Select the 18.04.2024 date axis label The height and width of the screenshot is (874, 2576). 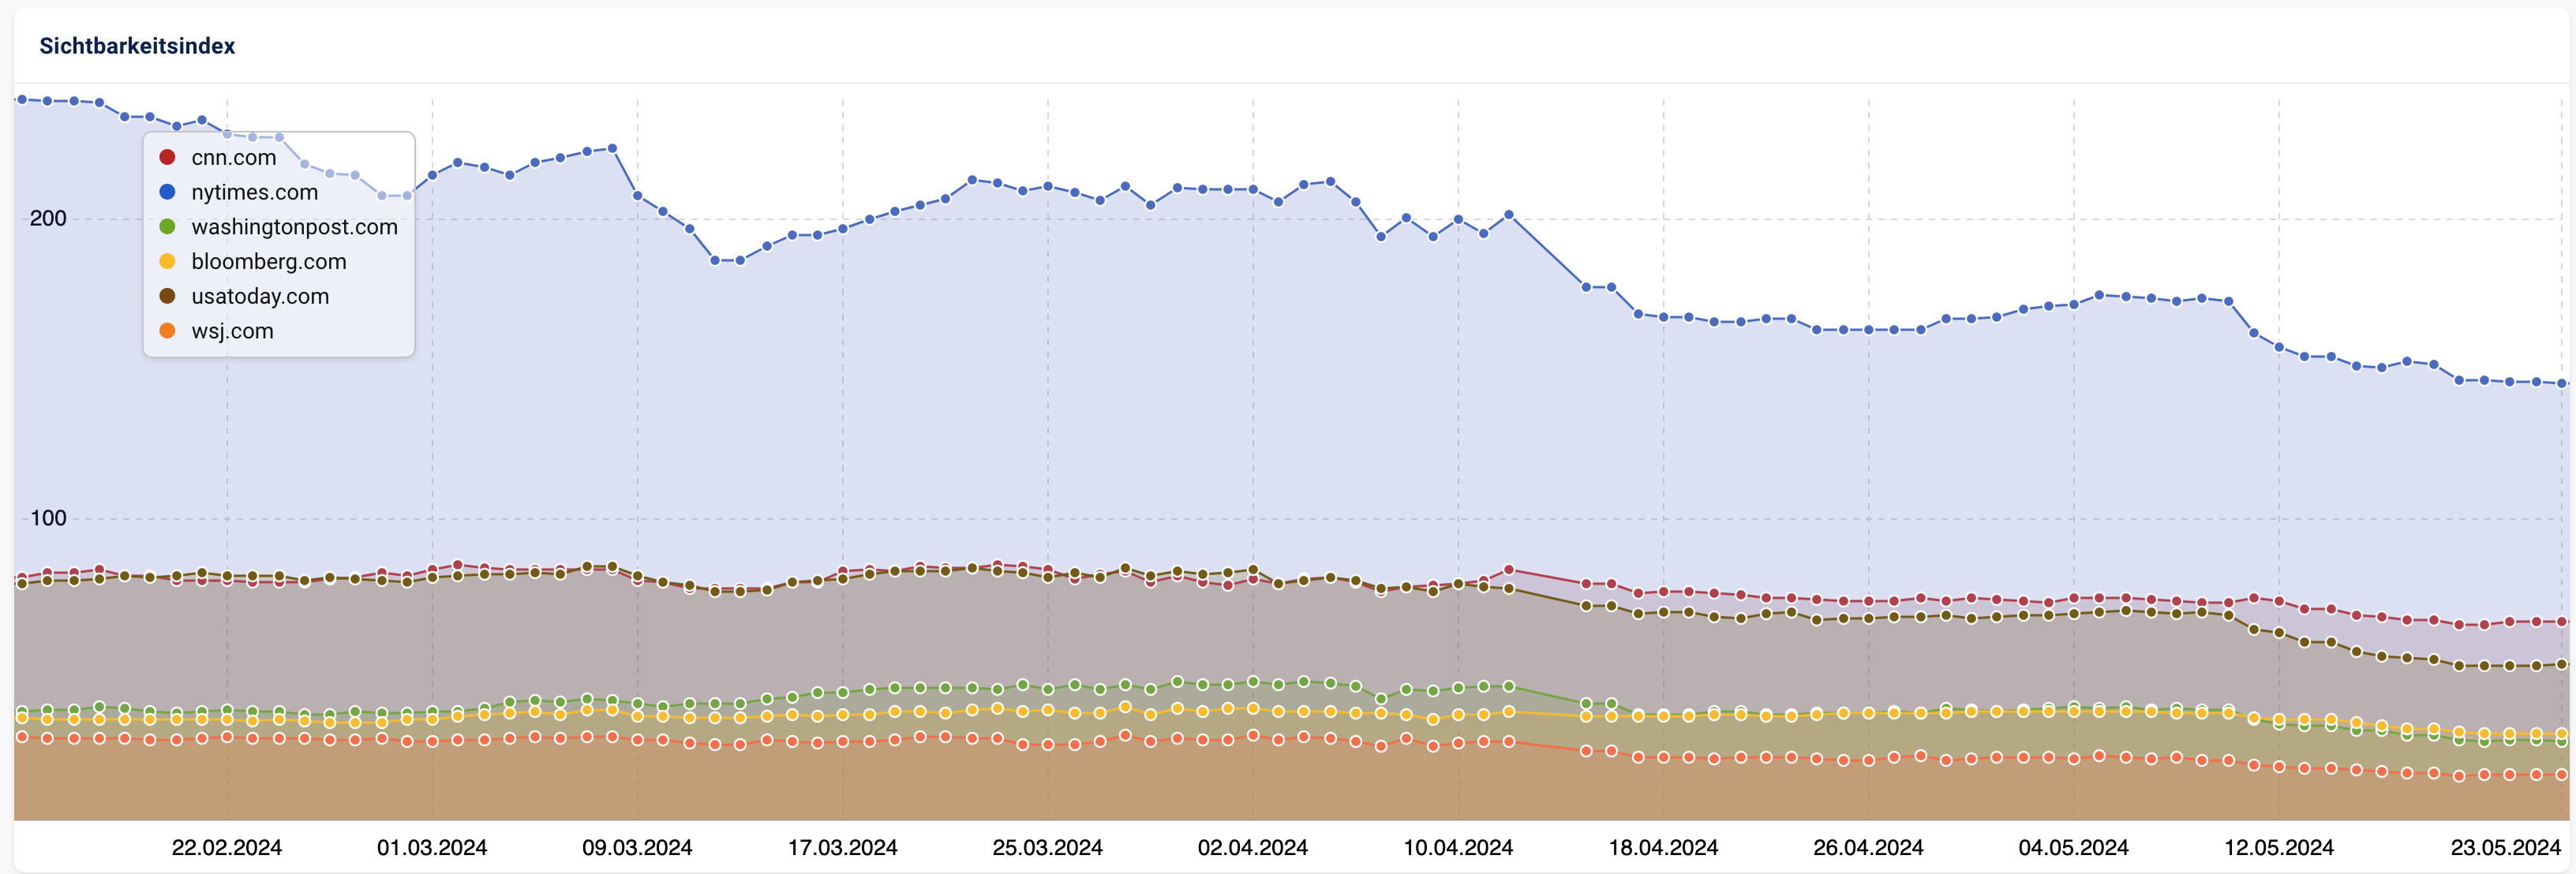1663,848
